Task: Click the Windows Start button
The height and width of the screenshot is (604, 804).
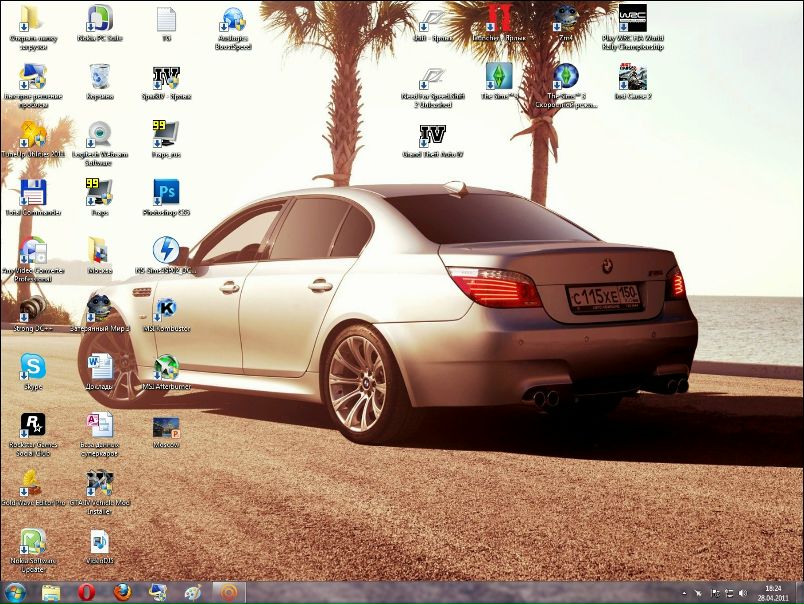Action: [18, 593]
